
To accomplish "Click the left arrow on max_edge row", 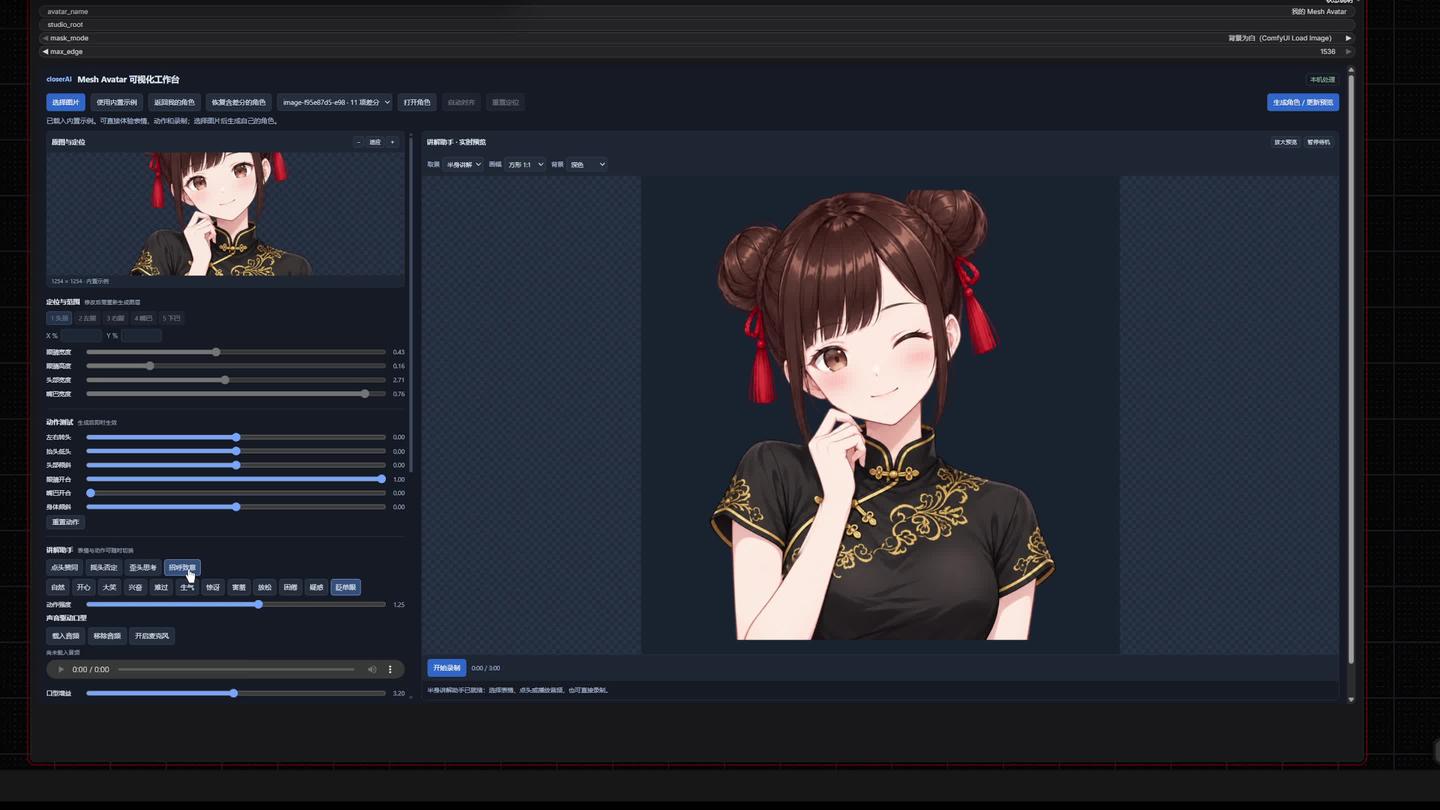I will (45, 51).
